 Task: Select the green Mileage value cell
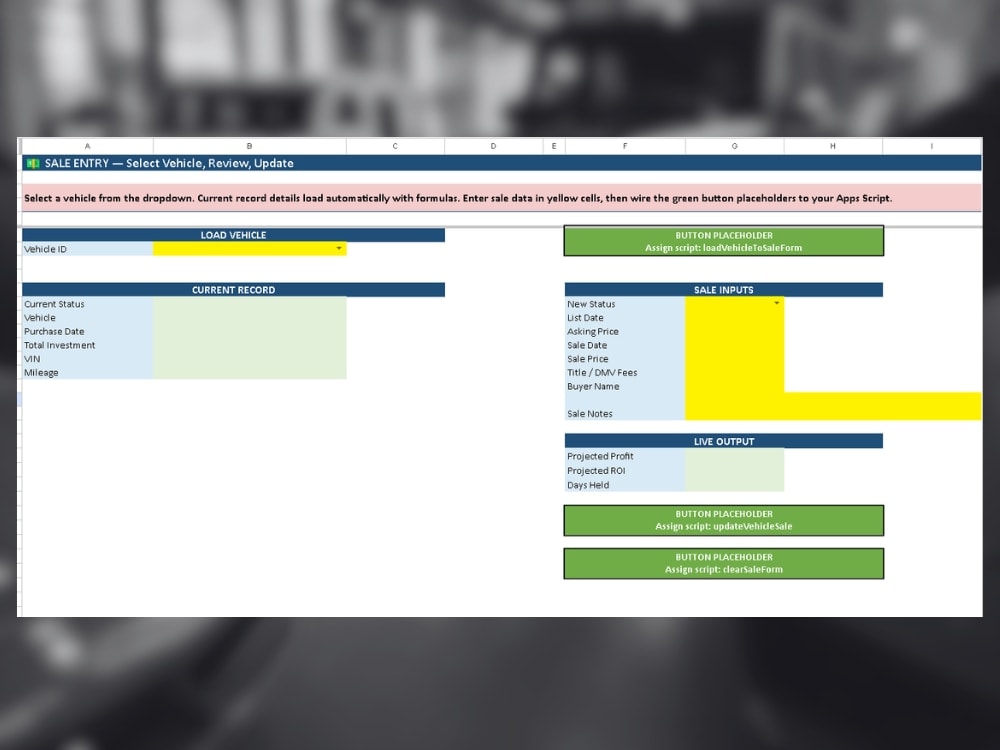coord(249,372)
